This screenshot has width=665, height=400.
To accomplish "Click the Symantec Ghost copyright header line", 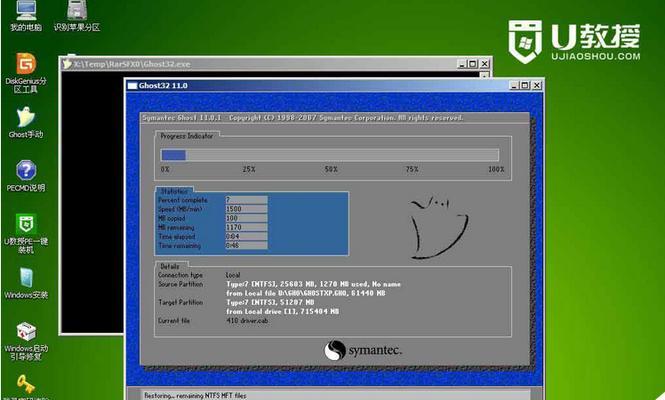I will [302, 117].
